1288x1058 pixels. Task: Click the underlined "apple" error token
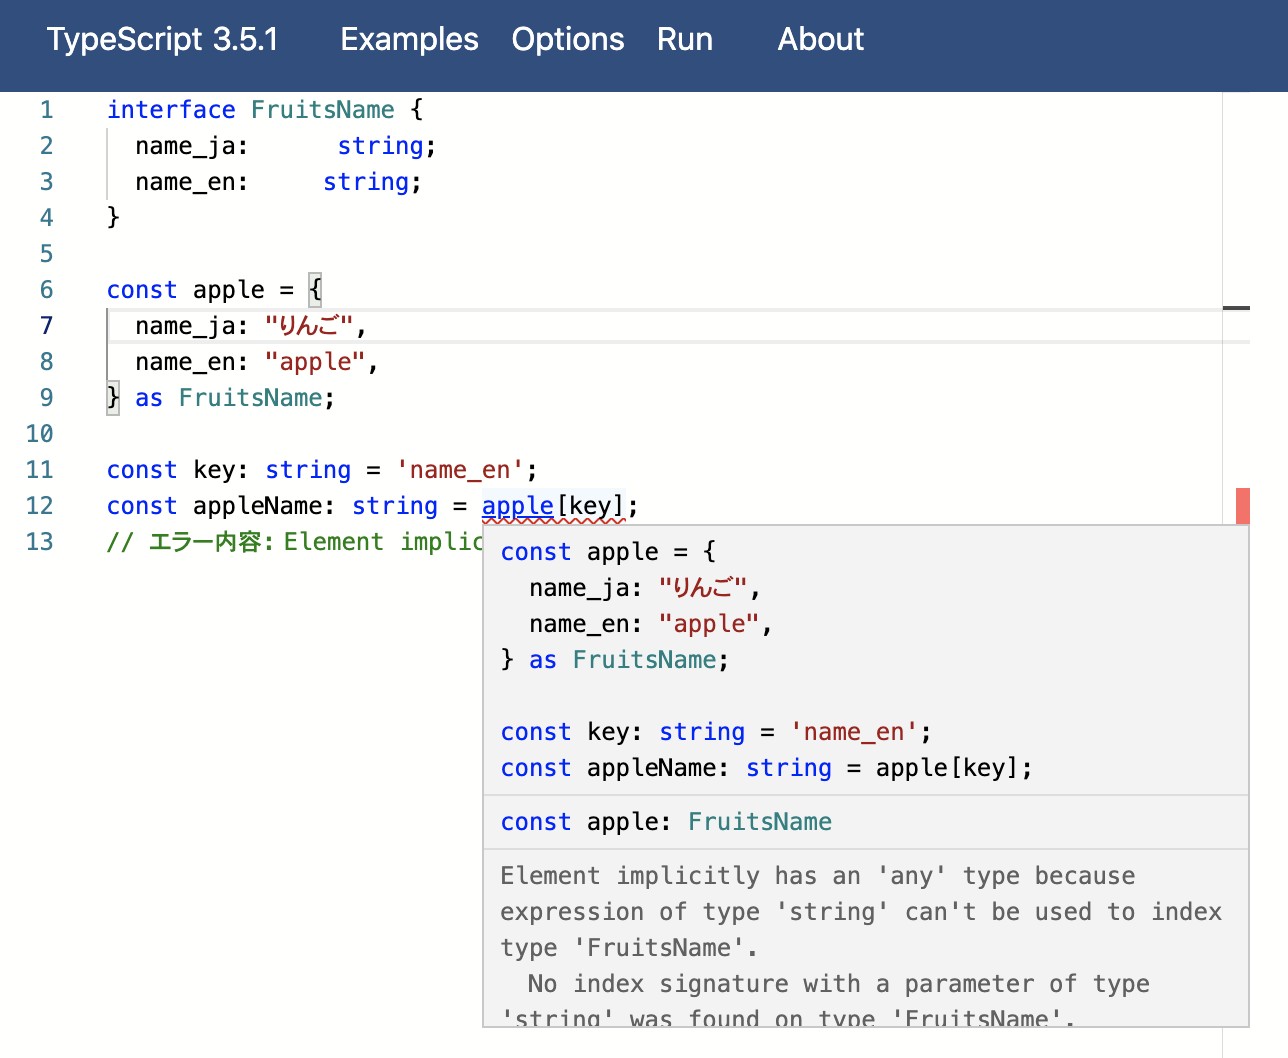pyautogui.click(x=517, y=507)
